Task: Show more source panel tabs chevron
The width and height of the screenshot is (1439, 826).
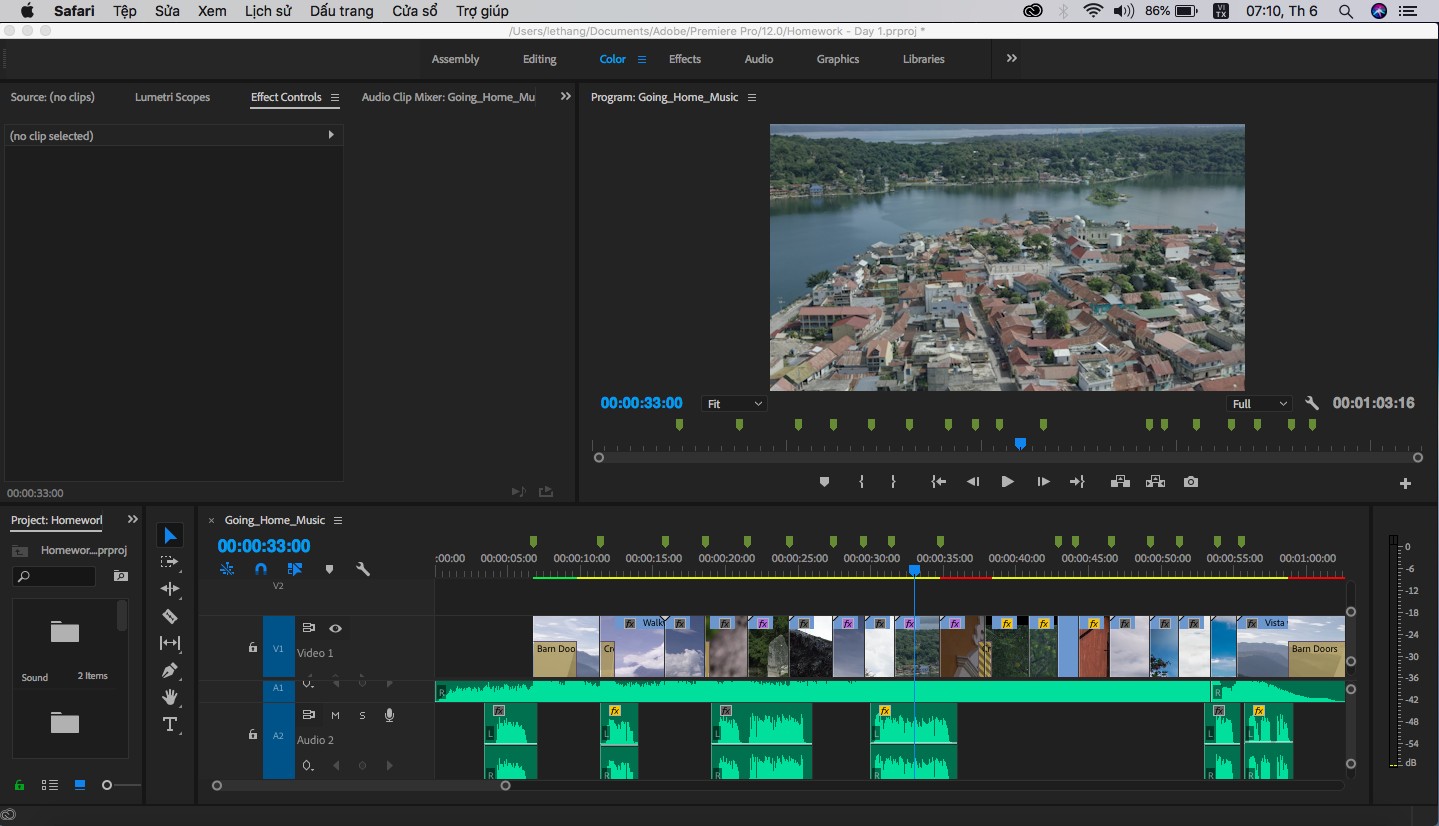Action: tap(565, 97)
